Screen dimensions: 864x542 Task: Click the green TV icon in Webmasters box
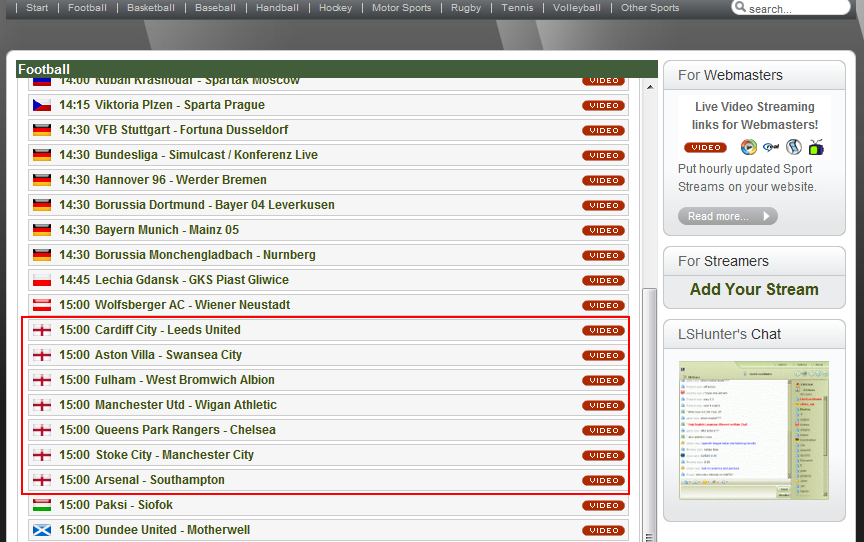[x=816, y=147]
